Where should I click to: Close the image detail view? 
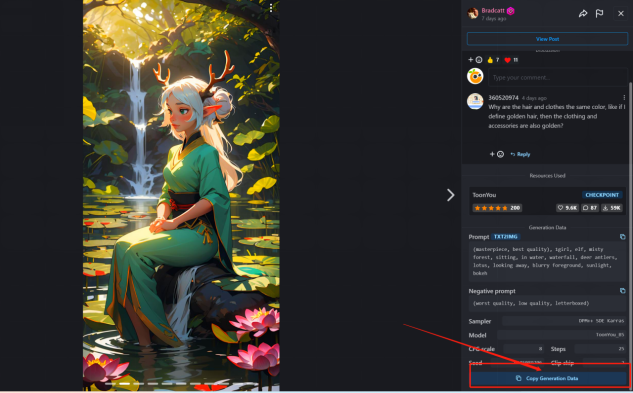tap(621, 14)
